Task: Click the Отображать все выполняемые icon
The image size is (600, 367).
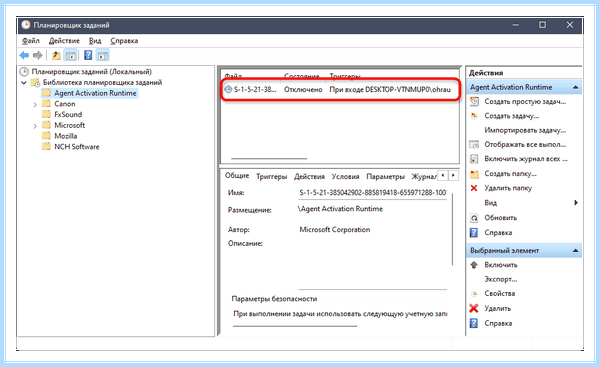Action: (474, 145)
